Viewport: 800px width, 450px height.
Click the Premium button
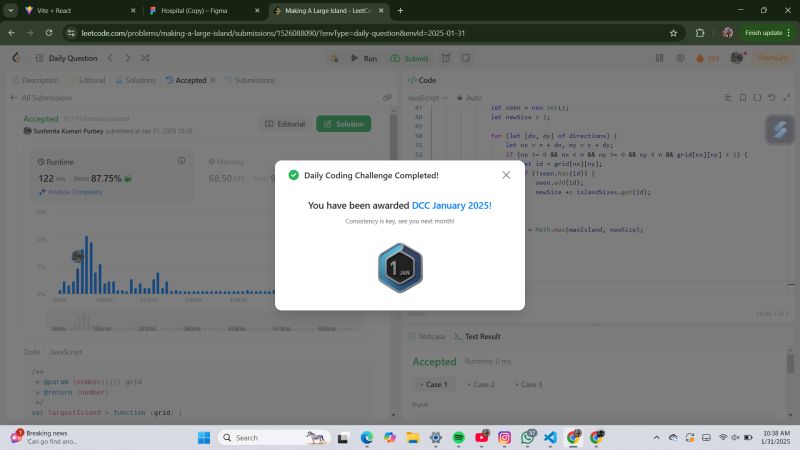tap(772, 58)
